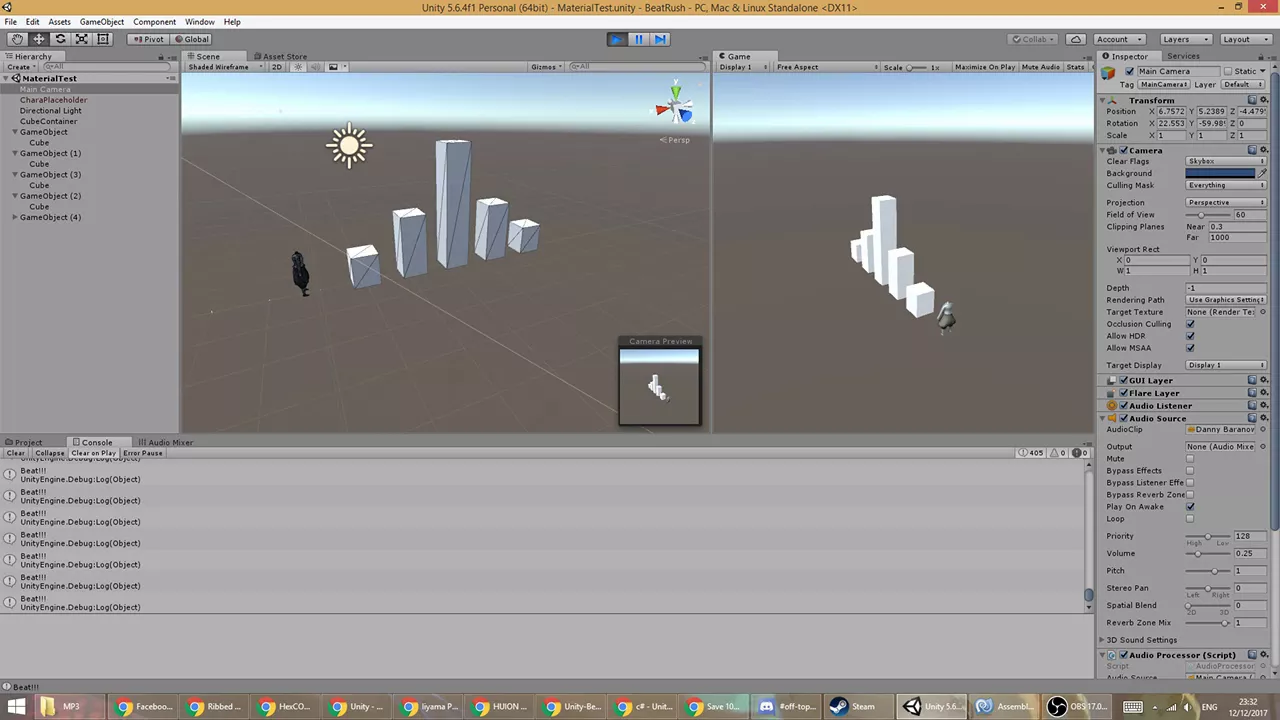This screenshot has width=1280, height=720.
Task: Open GUI Layer help icon
Action: coord(1252,380)
